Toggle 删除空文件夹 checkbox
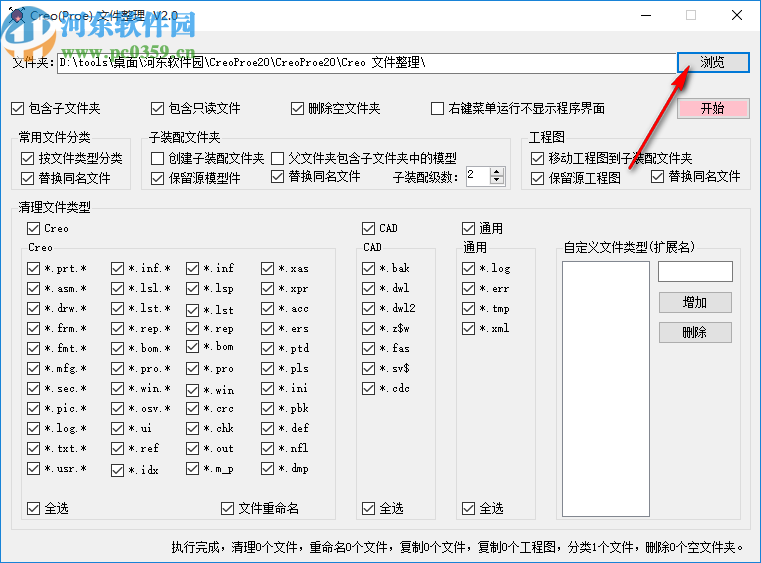 tap(297, 108)
